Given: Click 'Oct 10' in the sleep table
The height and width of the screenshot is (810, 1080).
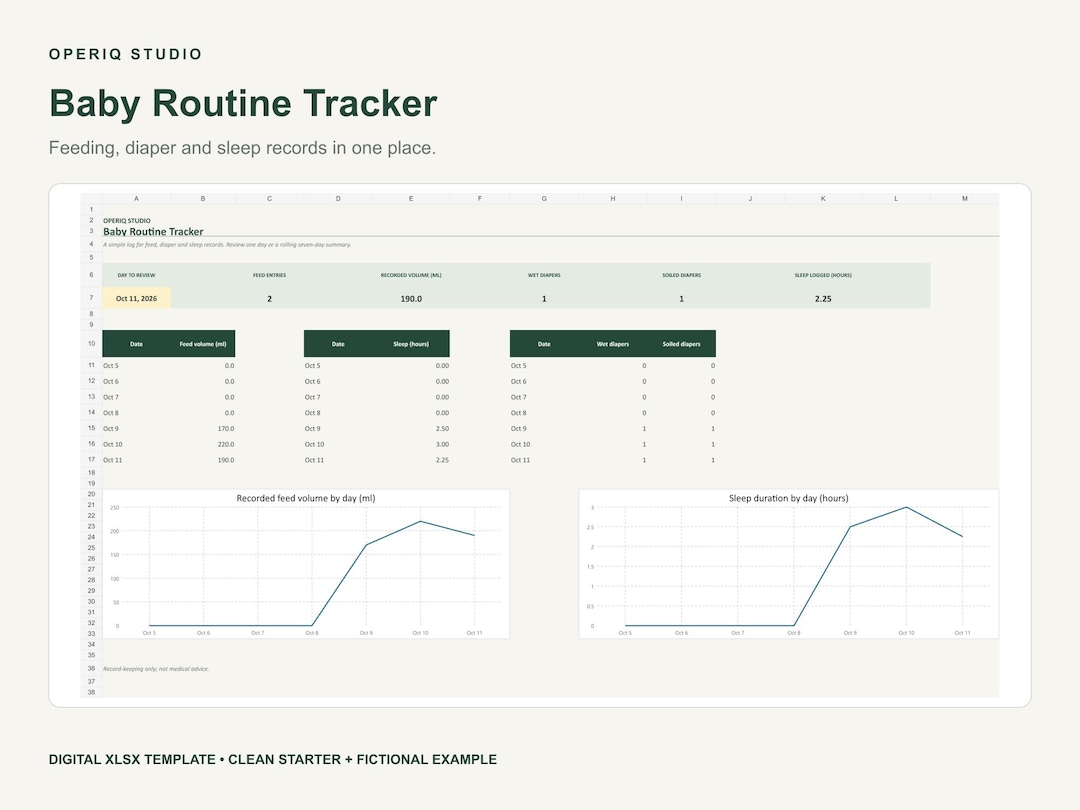Looking at the screenshot, I should point(315,444).
